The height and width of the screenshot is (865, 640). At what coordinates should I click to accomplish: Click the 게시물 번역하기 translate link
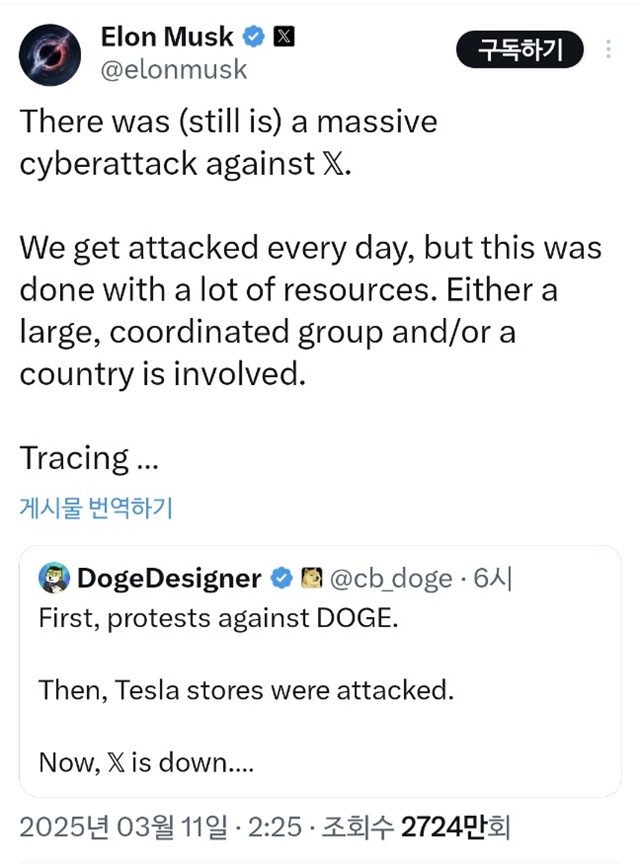(95, 508)
